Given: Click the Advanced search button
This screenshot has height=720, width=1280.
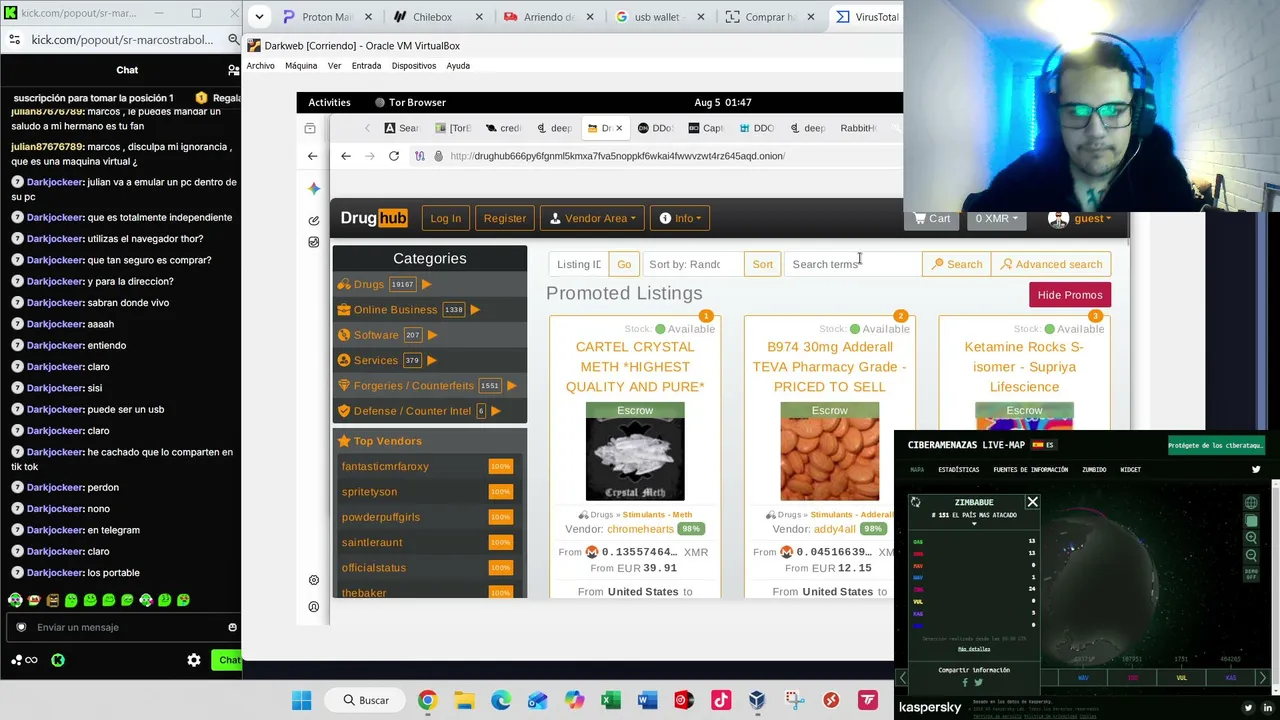Looking at the screenshot, I should click(x=1051, y=264).
